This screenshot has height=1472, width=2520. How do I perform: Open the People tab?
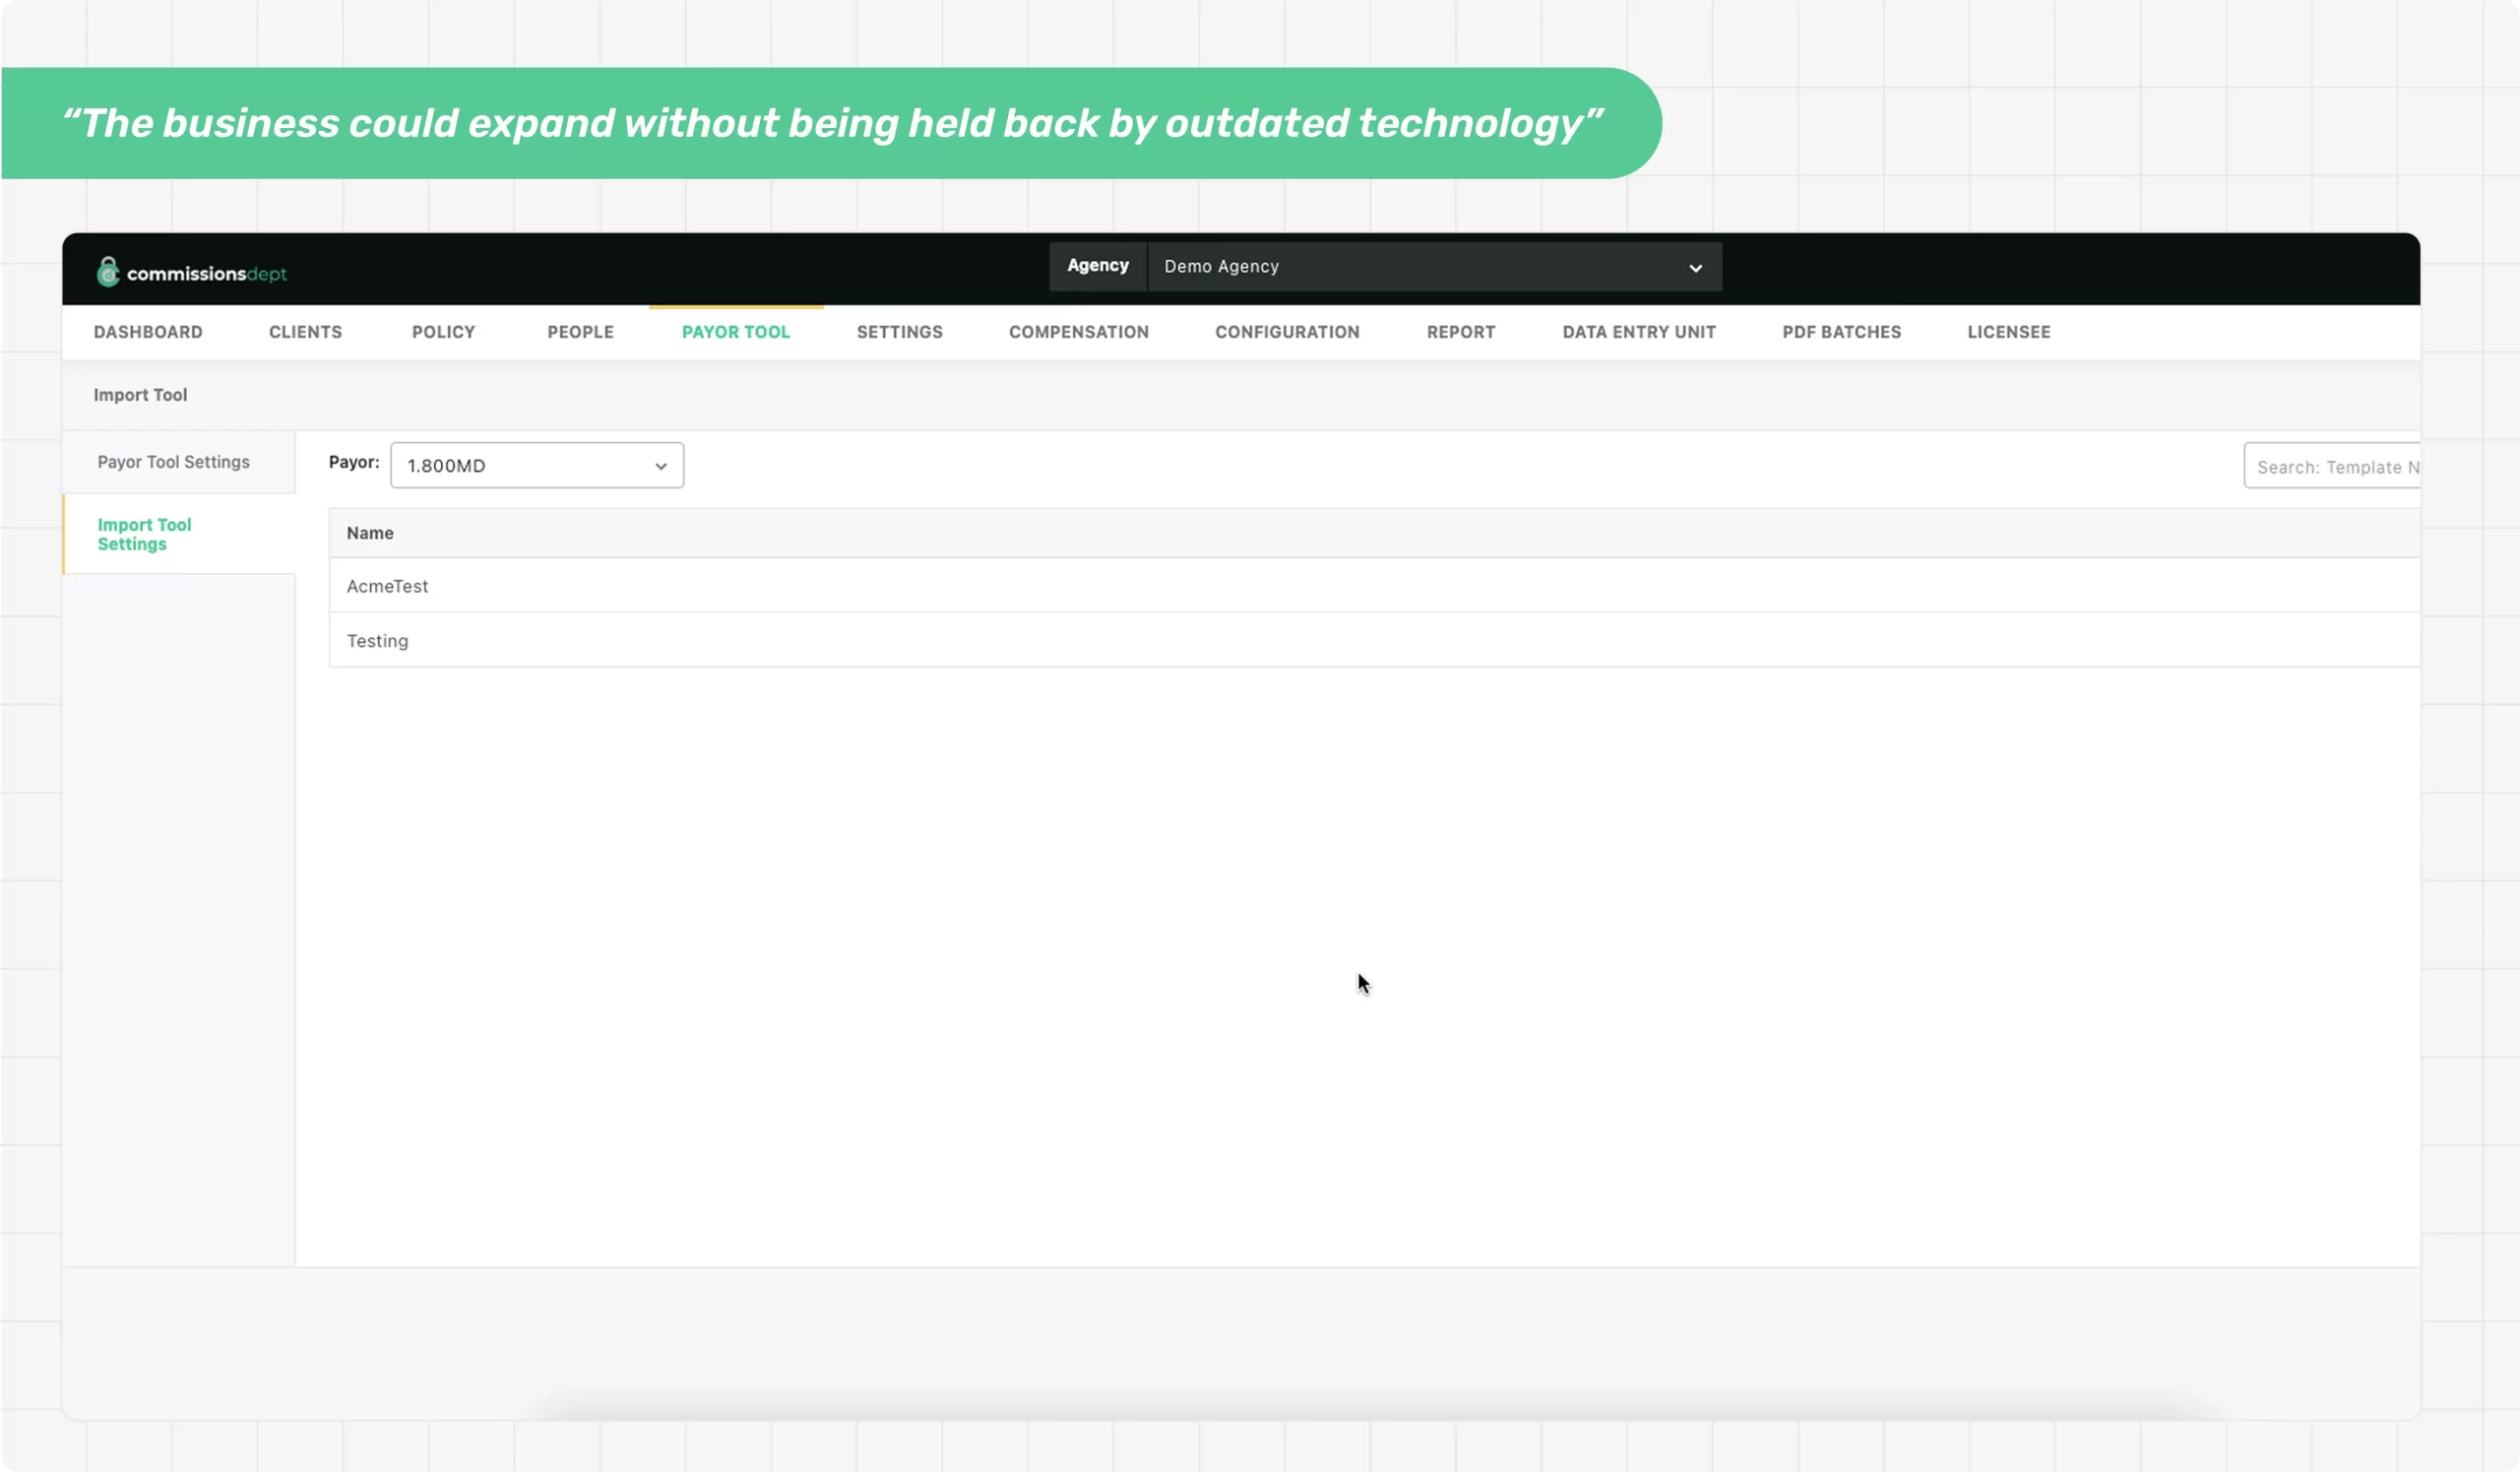[x=580, y=332]
